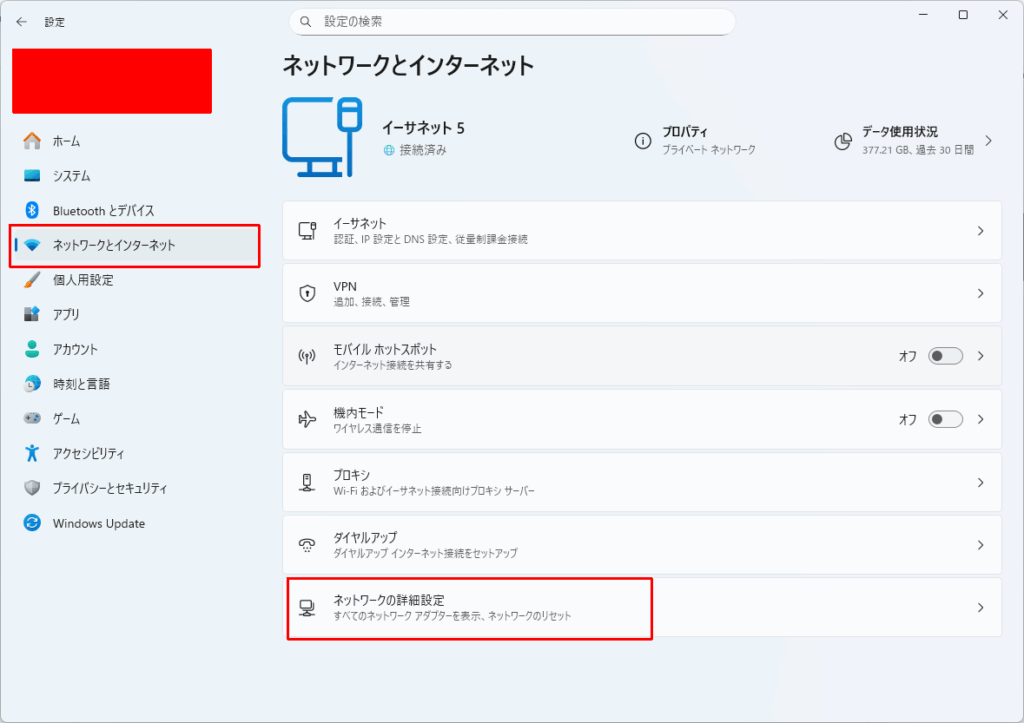Open the イーサネット 5 connection header
The height and width of the screenshot is (723, 1024).
pyautogui.click(x=423, y=129)
